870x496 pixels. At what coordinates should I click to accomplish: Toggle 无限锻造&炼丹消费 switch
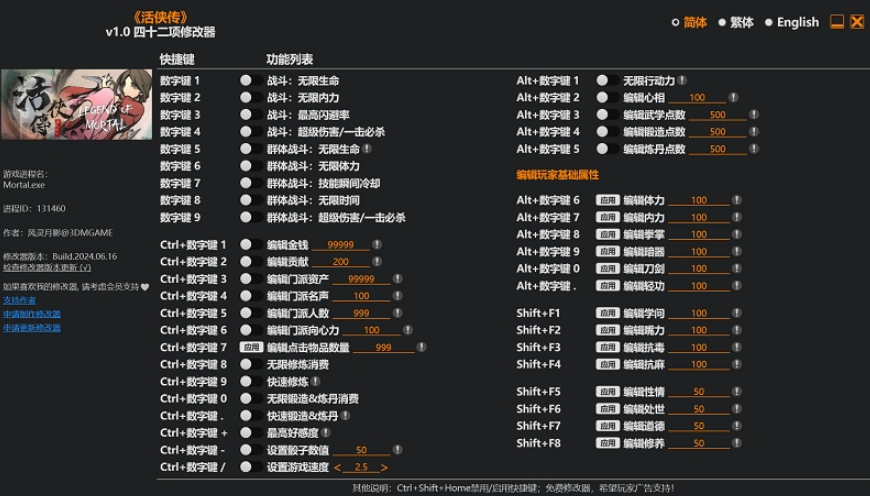coord(251,398)
